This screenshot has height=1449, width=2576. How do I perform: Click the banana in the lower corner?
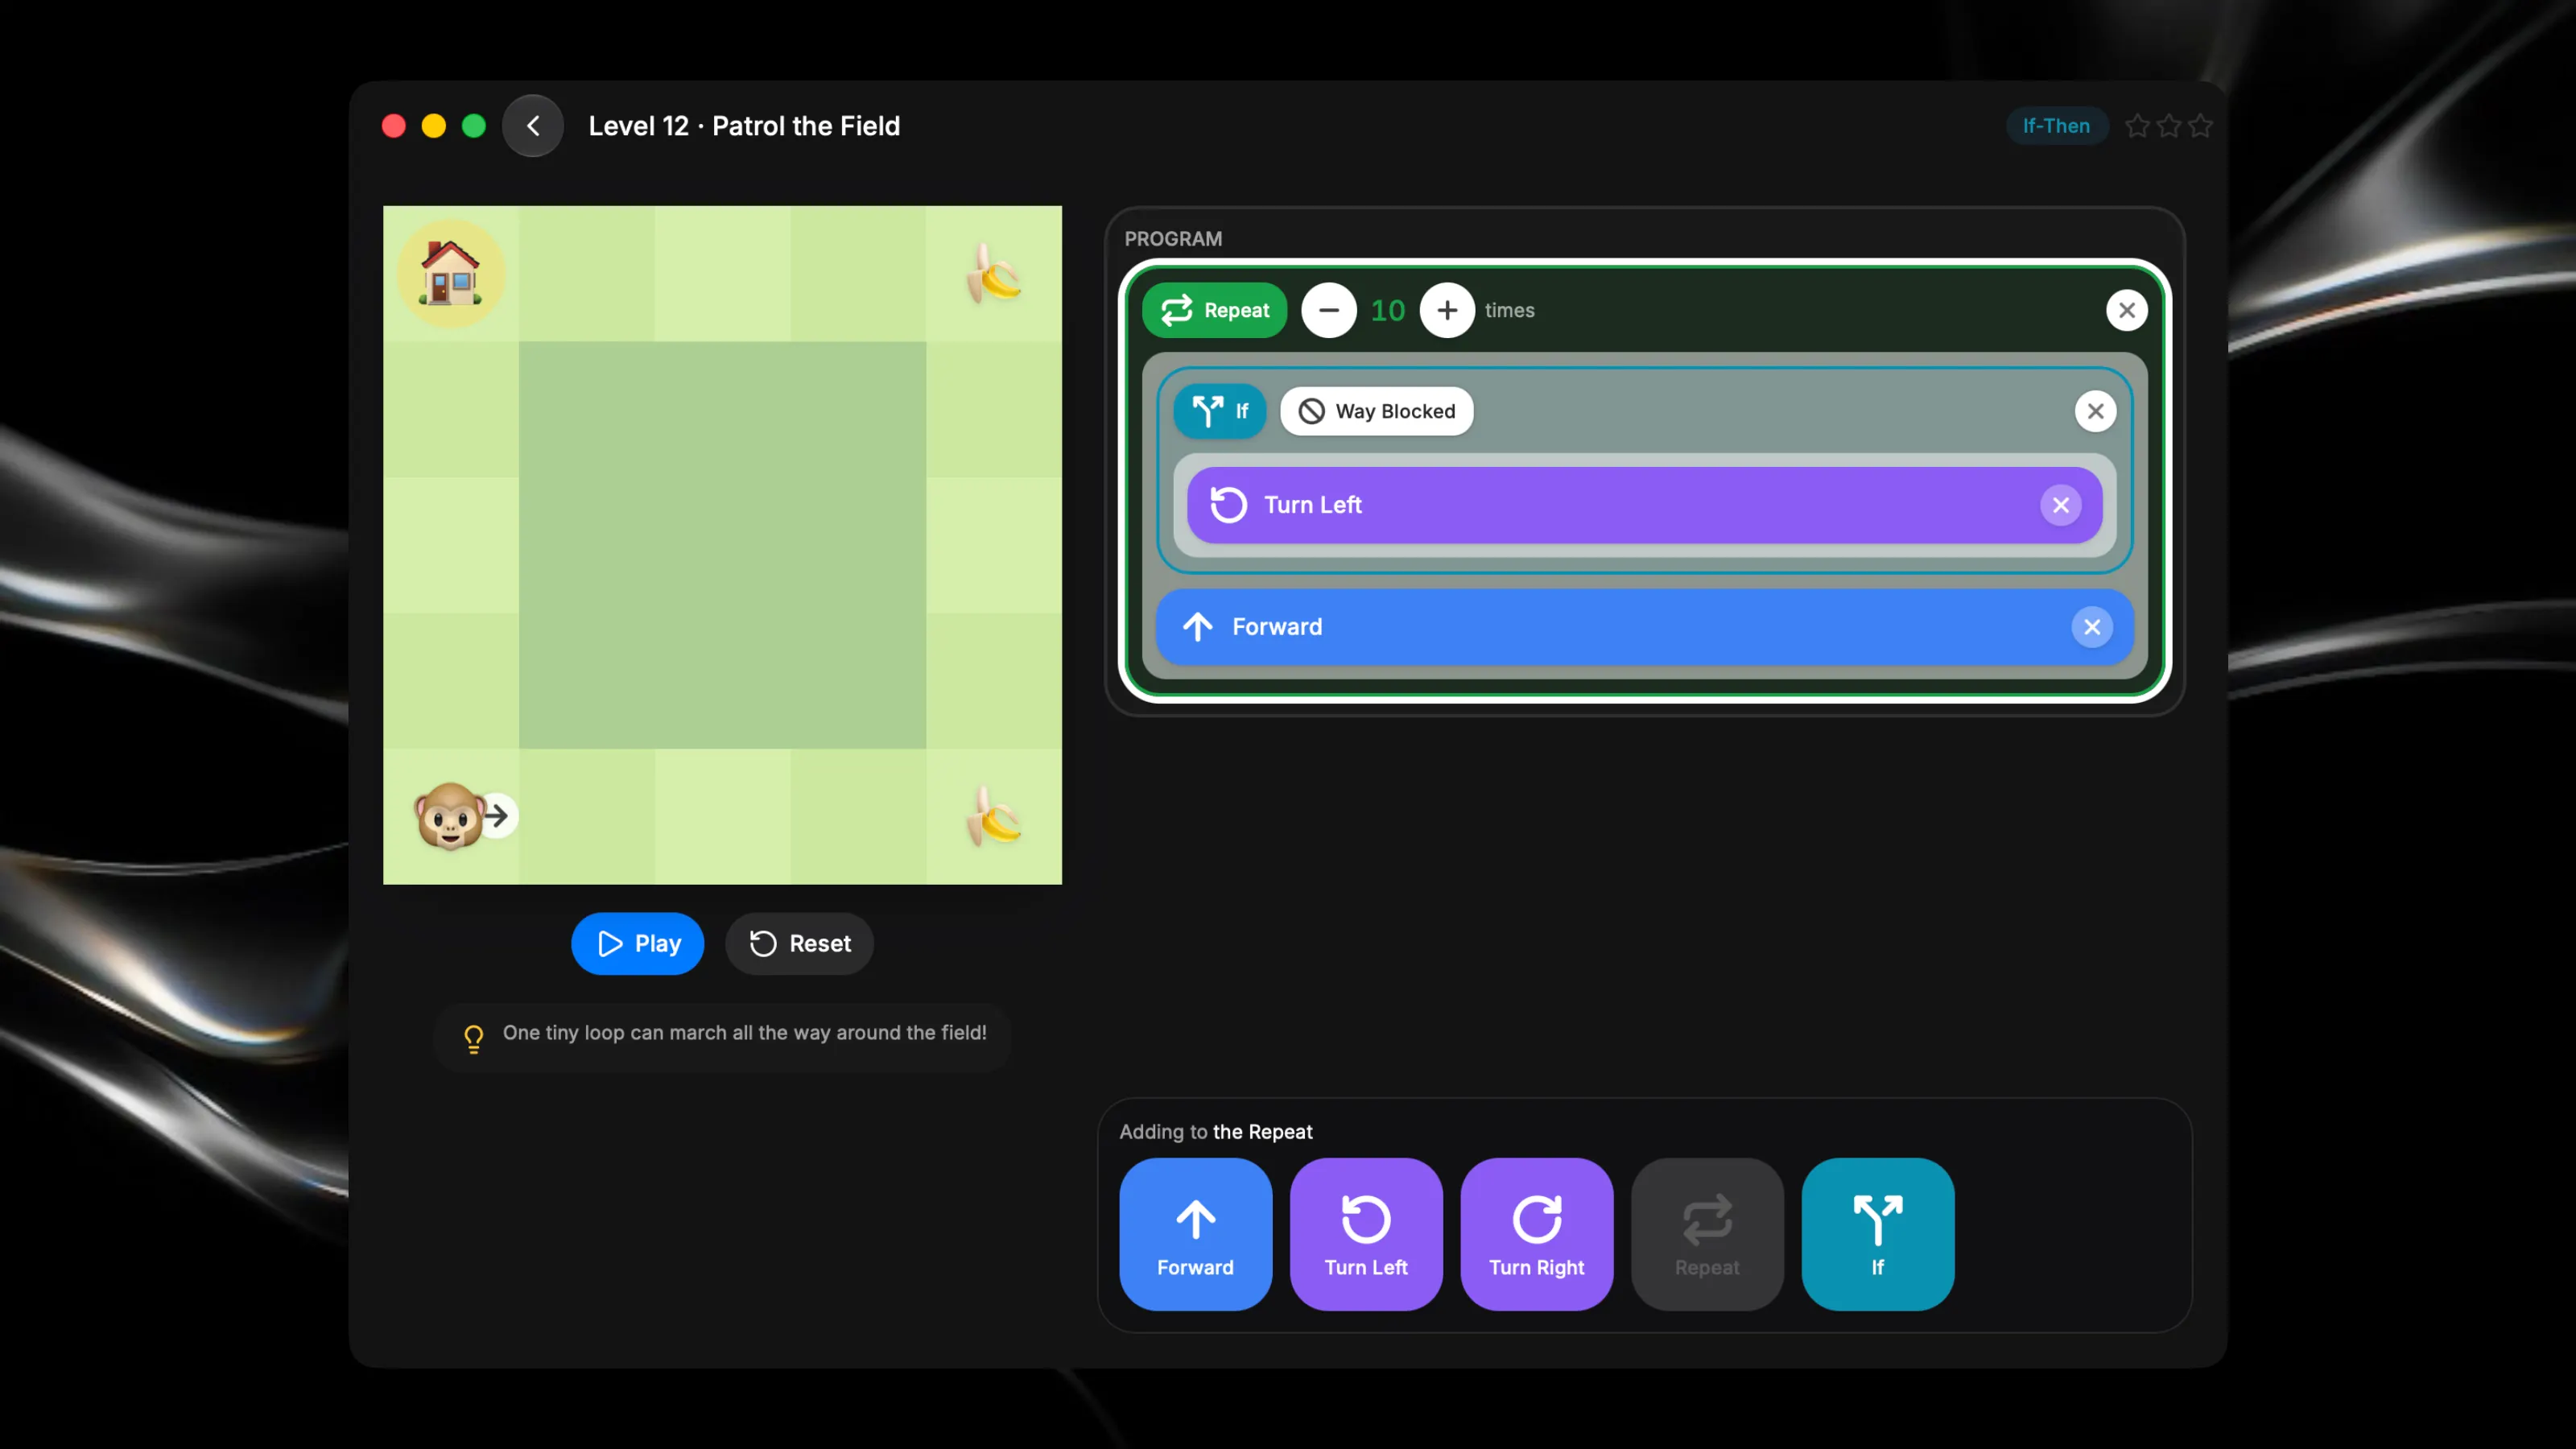tap(993, 816)
